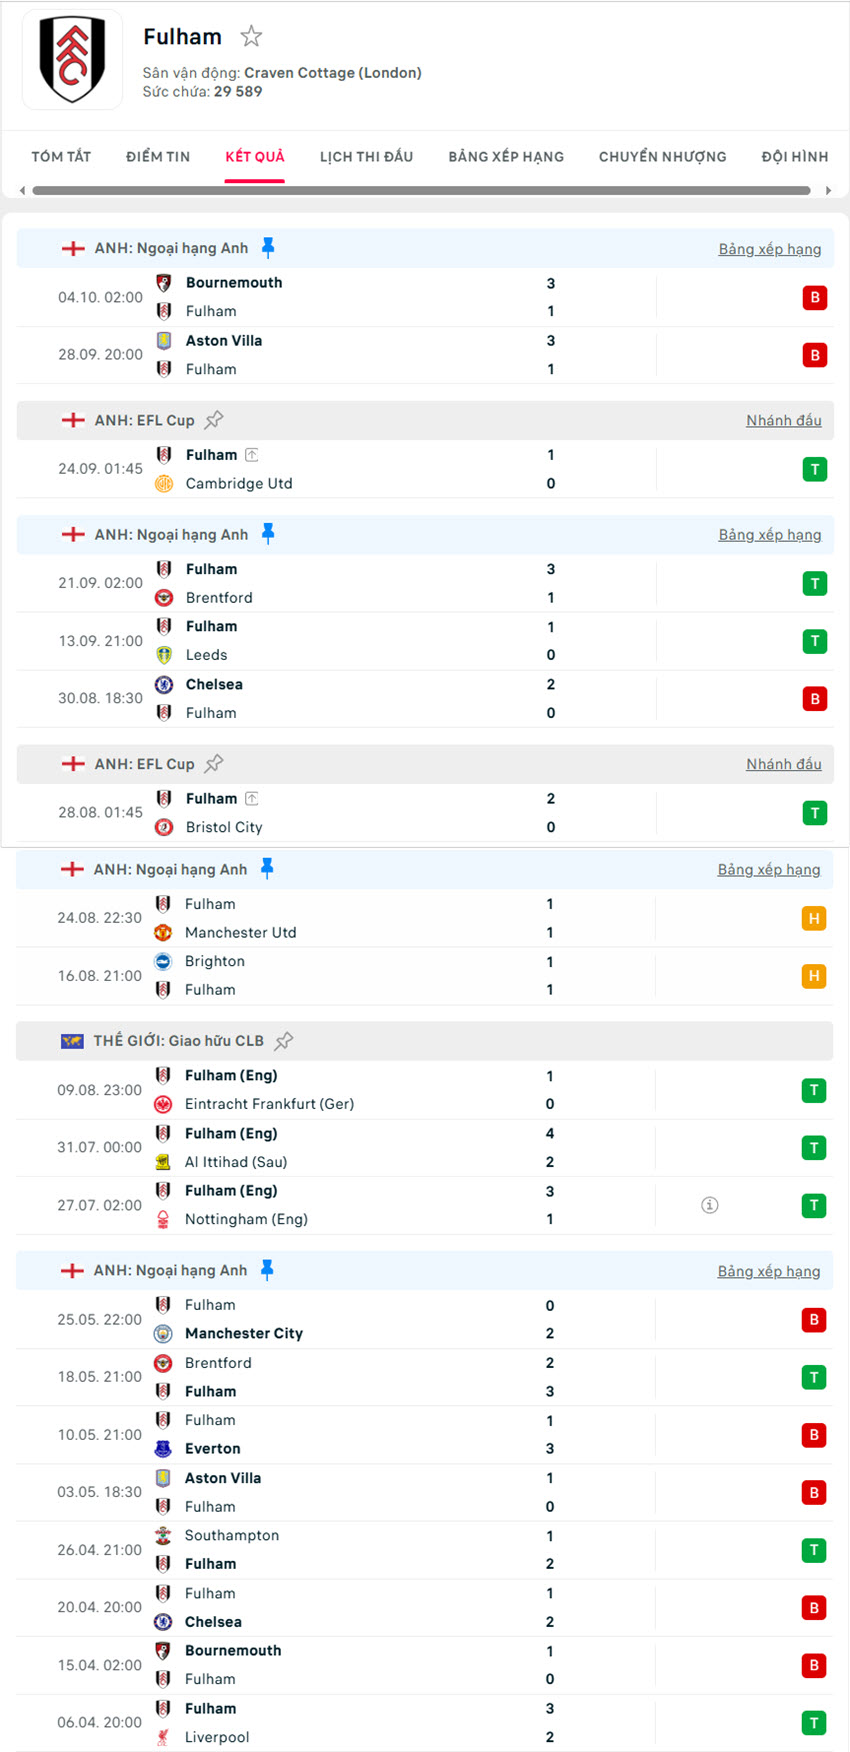This screenshot has width=850, height=1752.
Task: Click the world flag beside Giao hữu CLB
Action: 71,1040
